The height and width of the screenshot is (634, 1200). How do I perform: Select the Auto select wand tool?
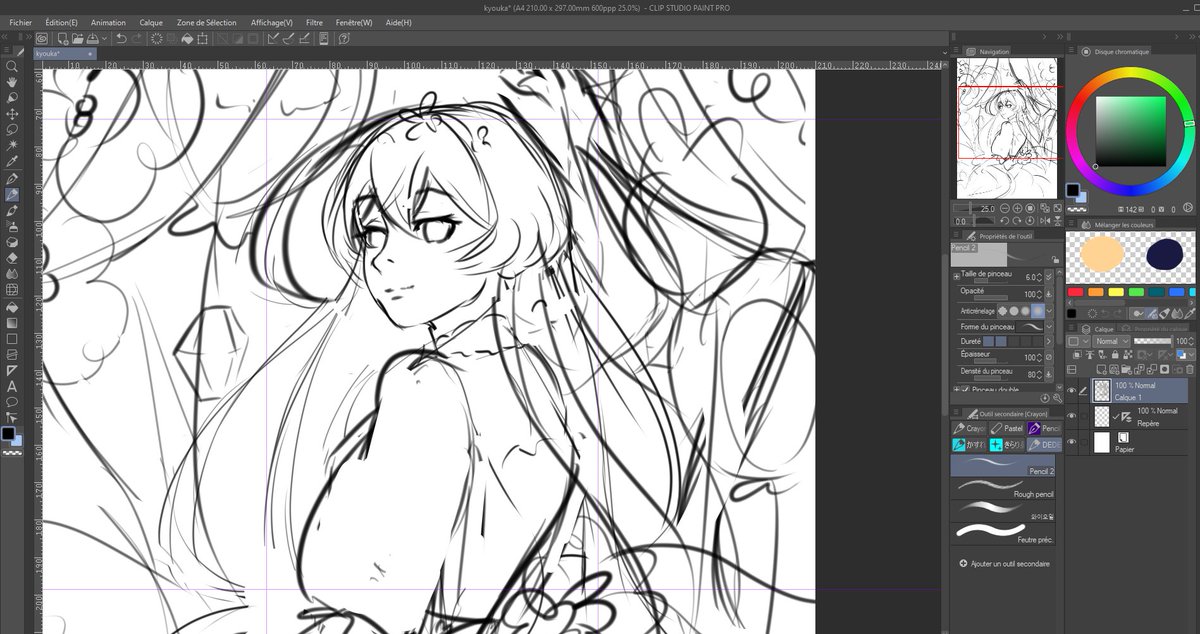[x=12, y=146]
